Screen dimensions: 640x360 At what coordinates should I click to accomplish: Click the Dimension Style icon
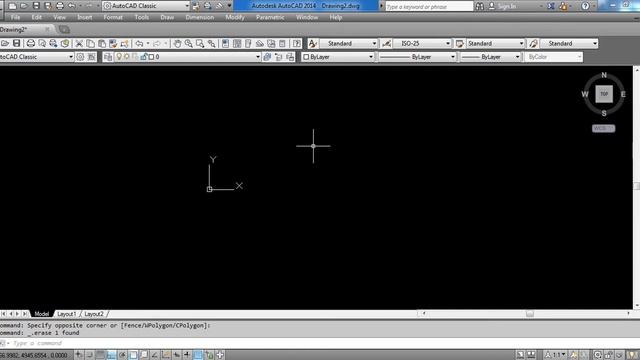click(386, 43)
